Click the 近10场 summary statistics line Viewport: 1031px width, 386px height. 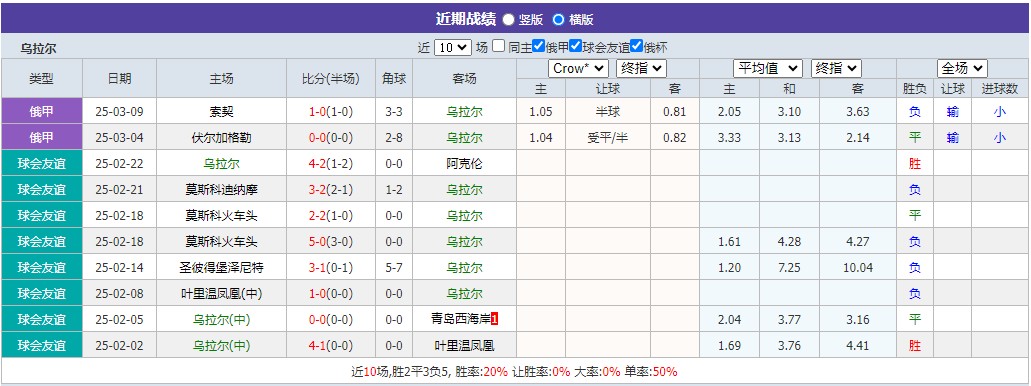[515, 372]
